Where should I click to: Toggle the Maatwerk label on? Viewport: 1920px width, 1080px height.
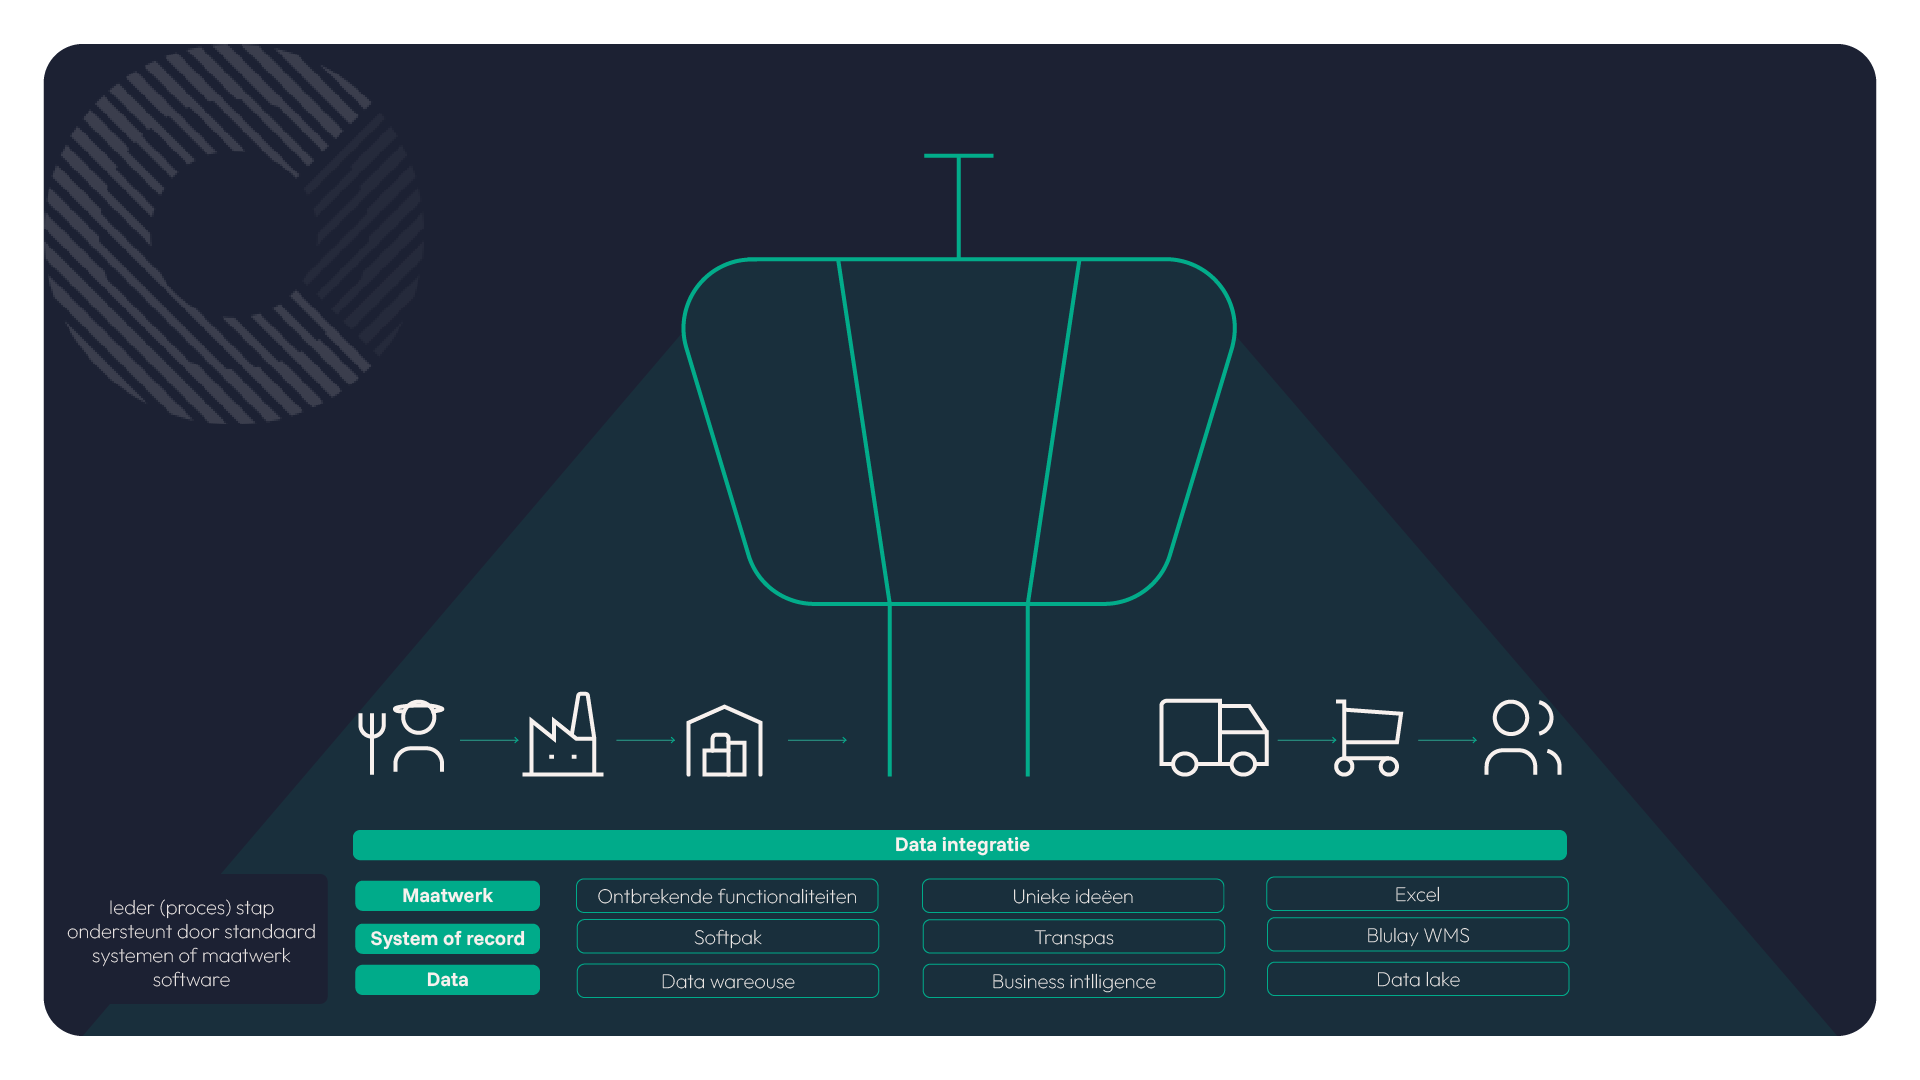pos(446,896)
